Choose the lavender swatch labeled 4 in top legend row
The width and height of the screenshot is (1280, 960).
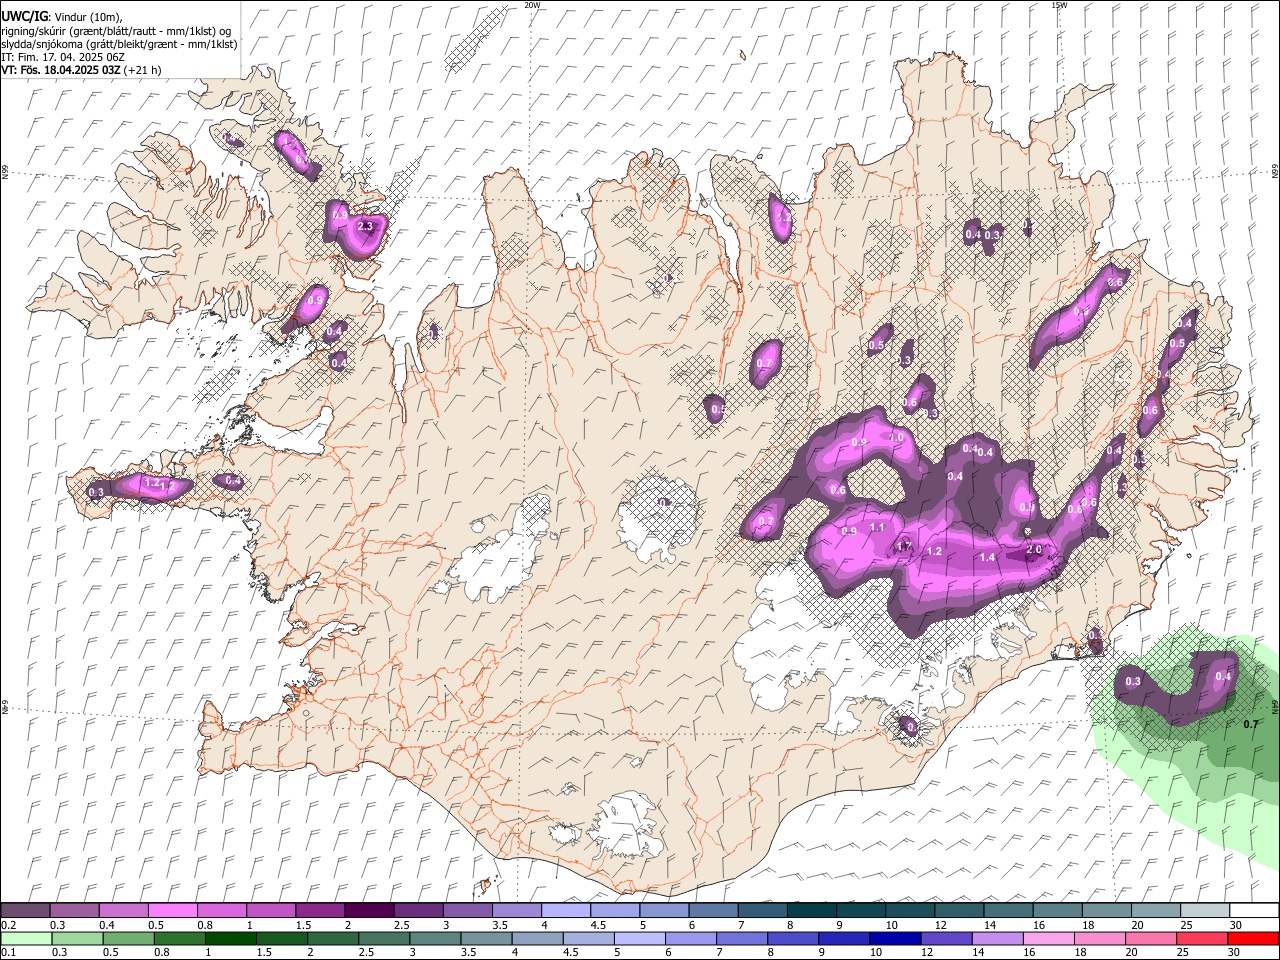click(x=564, y=910)
